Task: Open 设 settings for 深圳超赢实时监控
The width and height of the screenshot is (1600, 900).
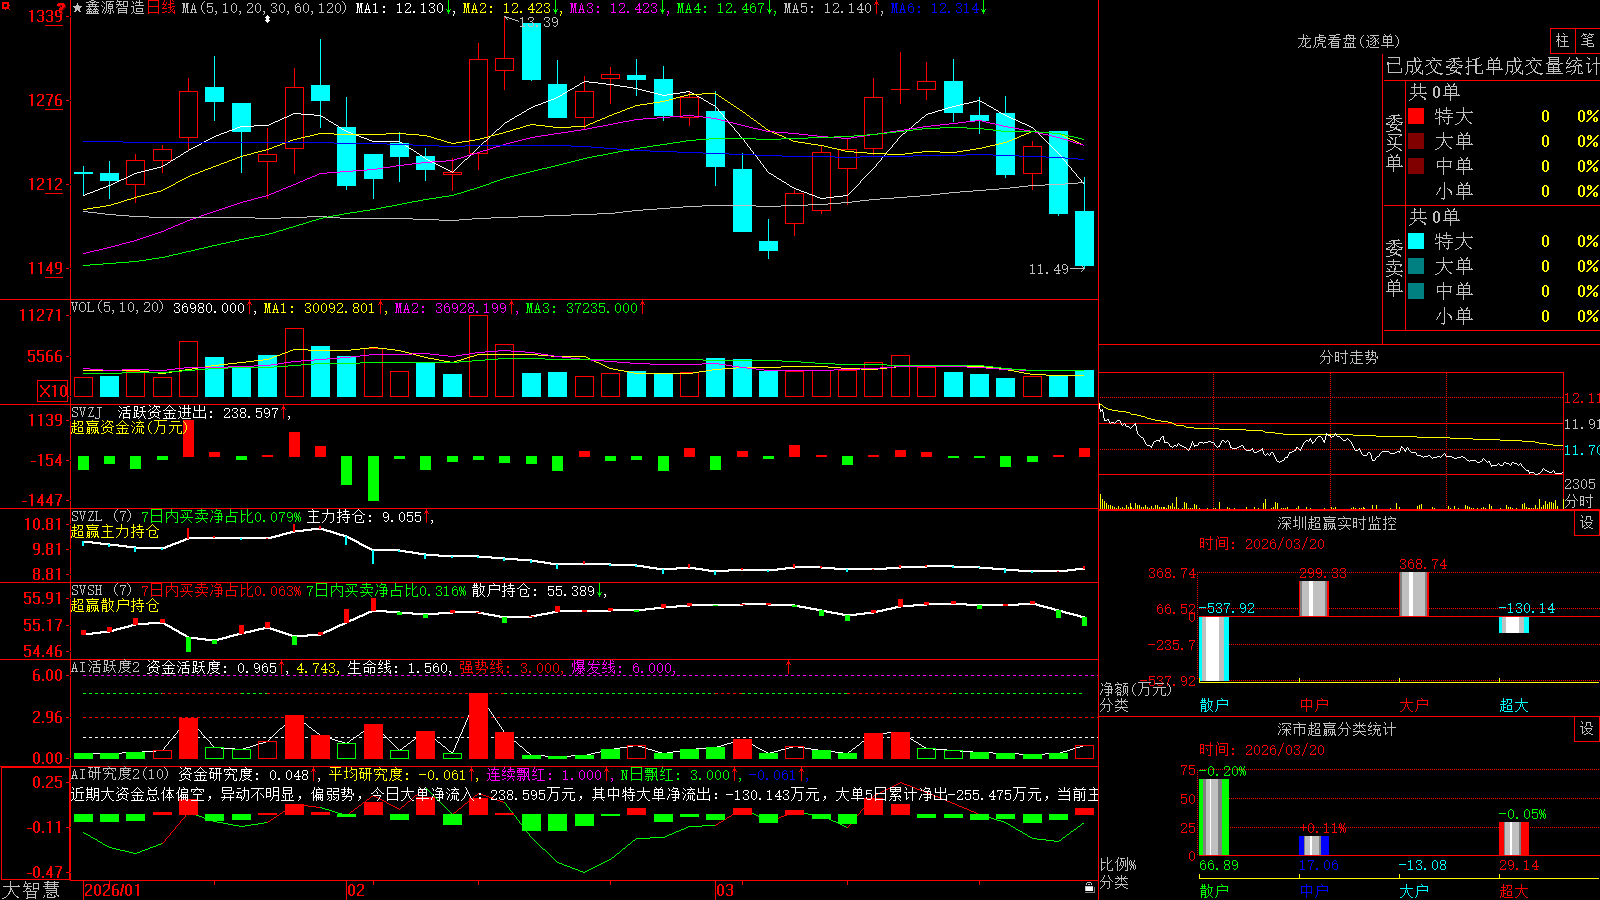Action: tap(1587, 523)
